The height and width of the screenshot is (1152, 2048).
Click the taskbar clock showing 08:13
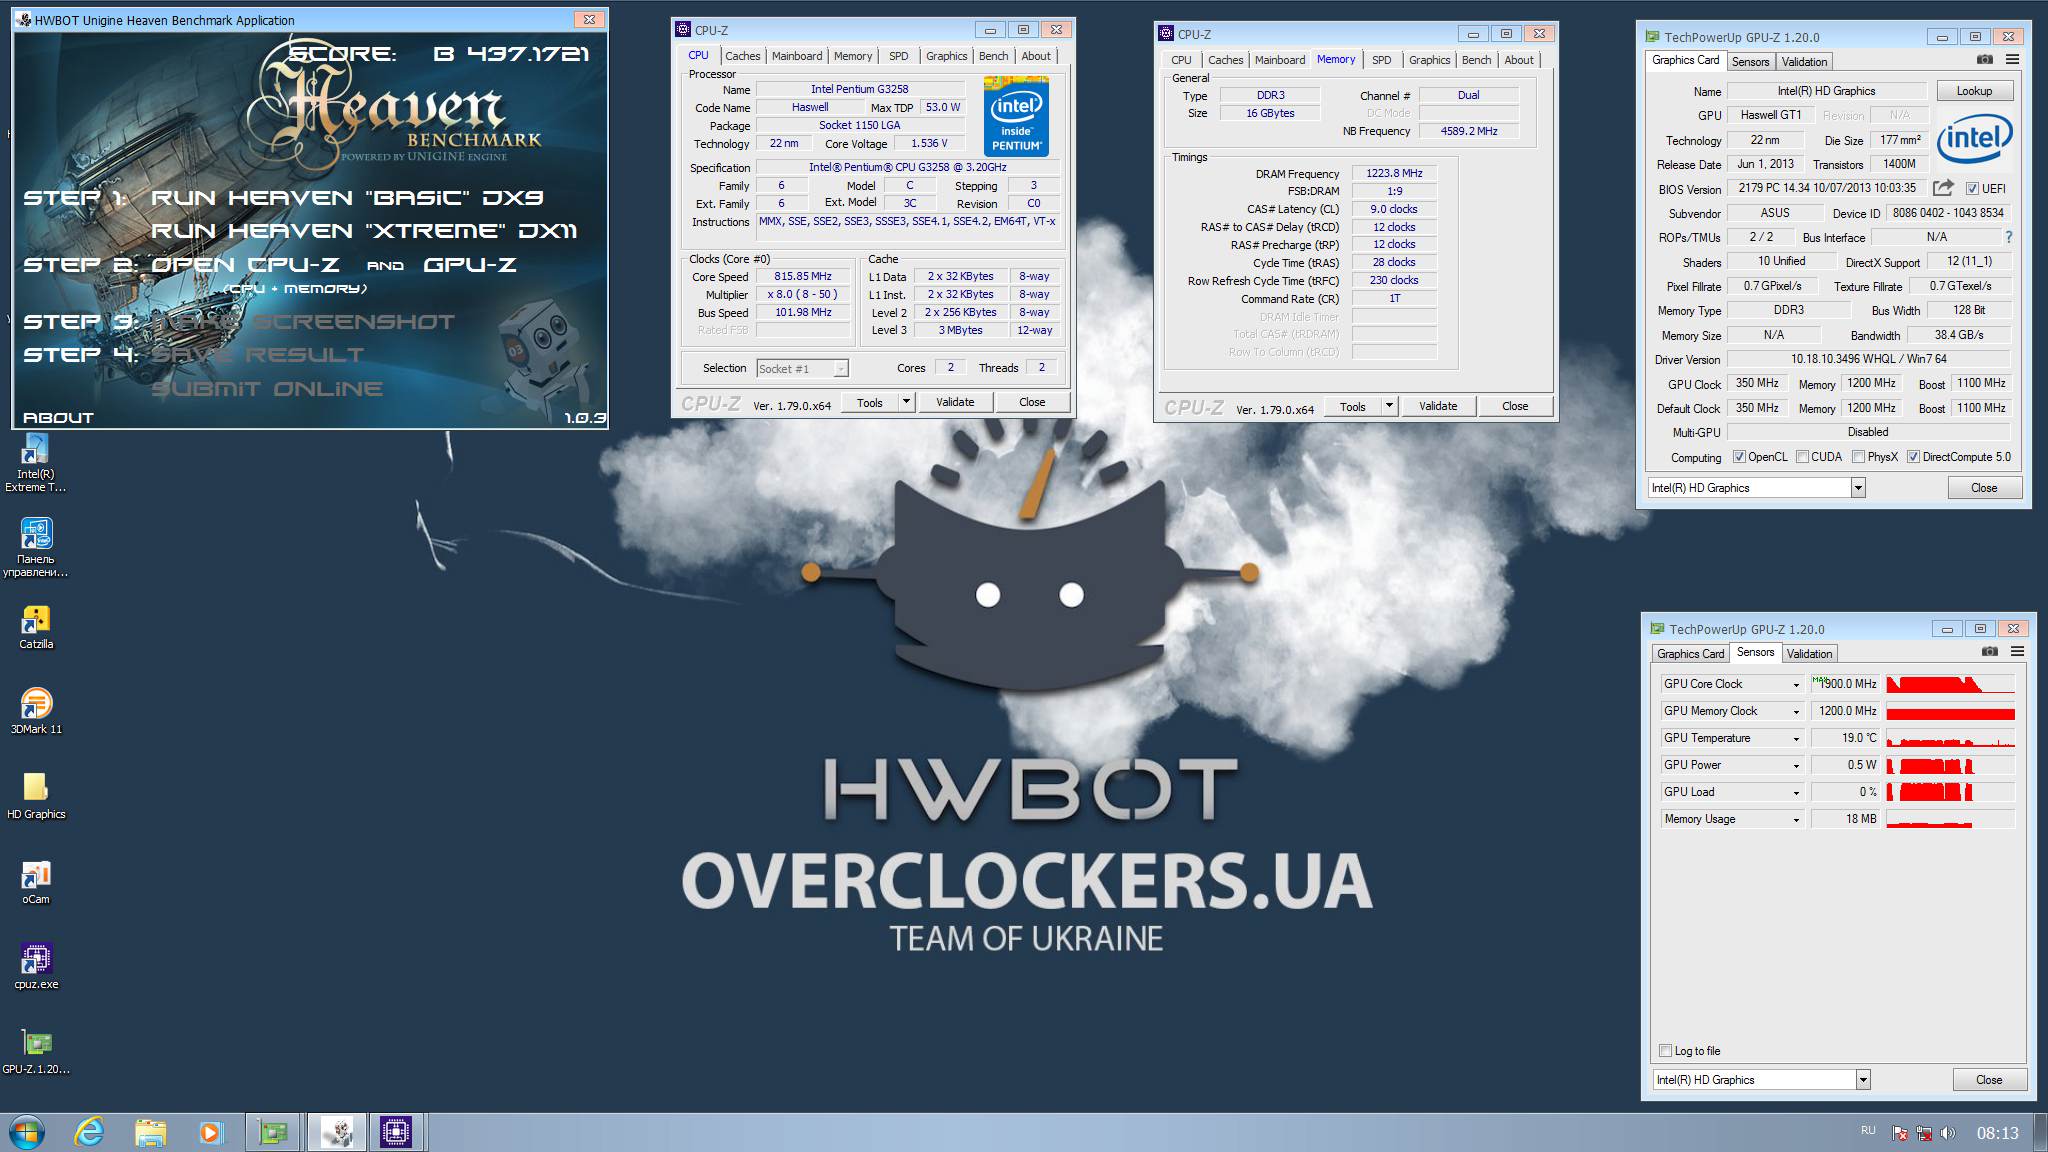[x=1997, y=1133]
